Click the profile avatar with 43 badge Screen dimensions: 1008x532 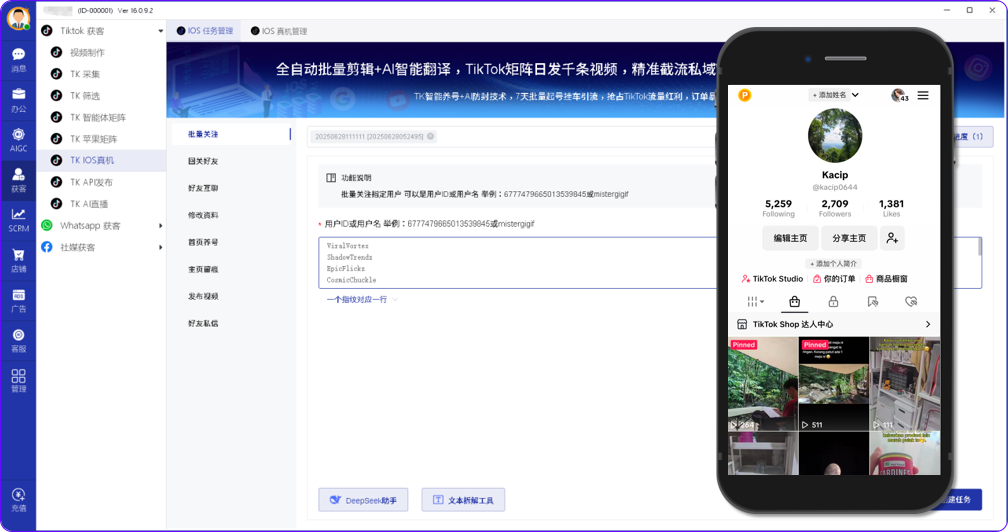(899, 95)
